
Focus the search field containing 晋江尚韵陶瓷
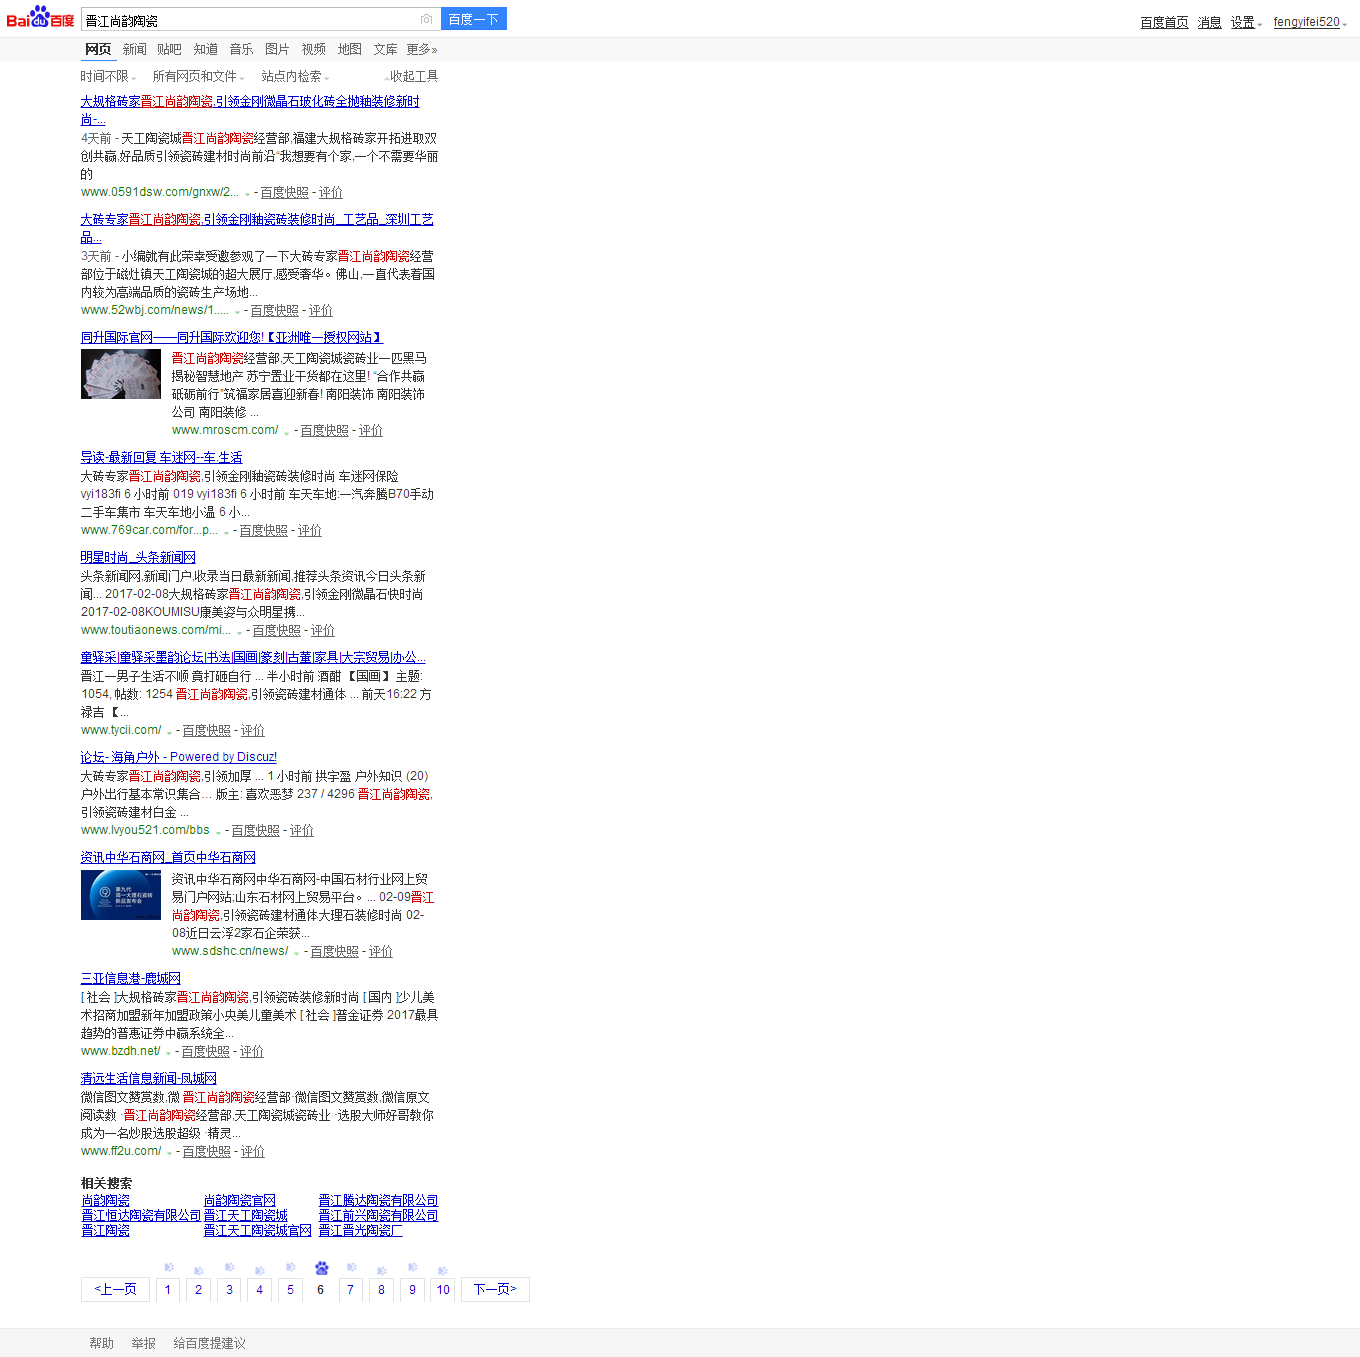pyautogui.click(x=250, y=20)
